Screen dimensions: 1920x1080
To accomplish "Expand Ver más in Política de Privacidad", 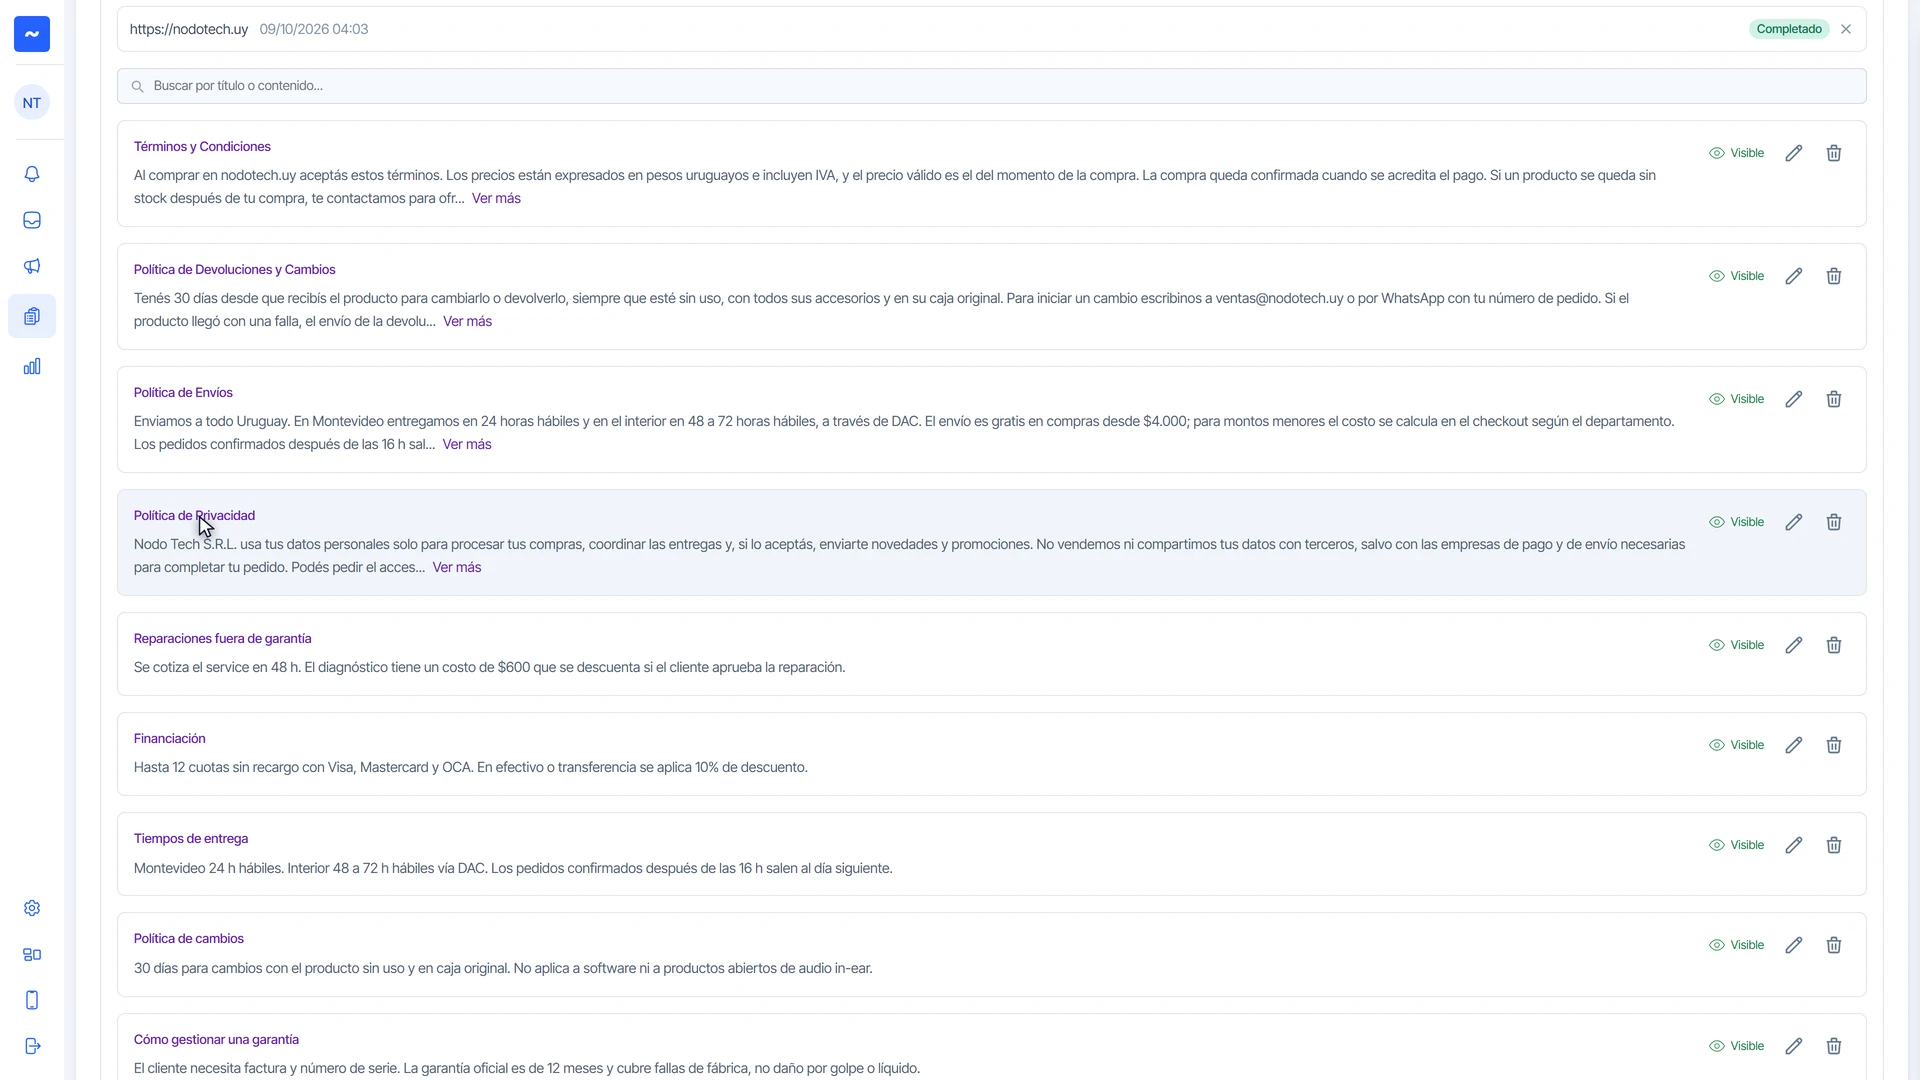I will pos(457,567).
